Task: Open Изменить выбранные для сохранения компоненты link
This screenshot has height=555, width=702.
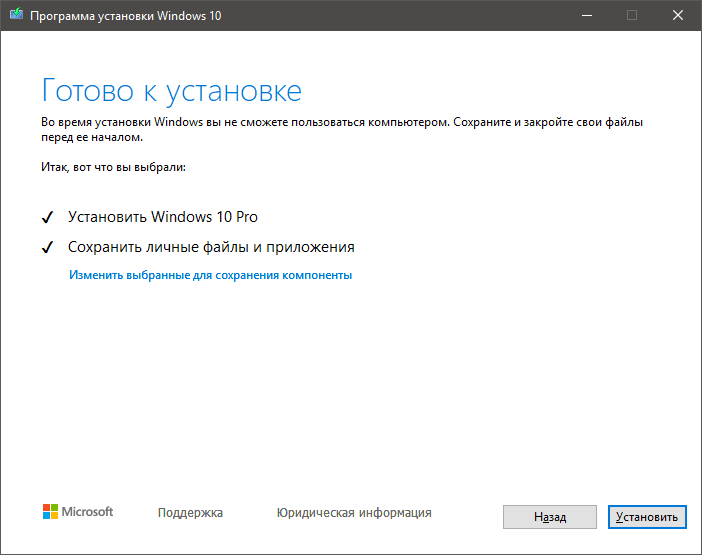Action: [x=210, y=275]
